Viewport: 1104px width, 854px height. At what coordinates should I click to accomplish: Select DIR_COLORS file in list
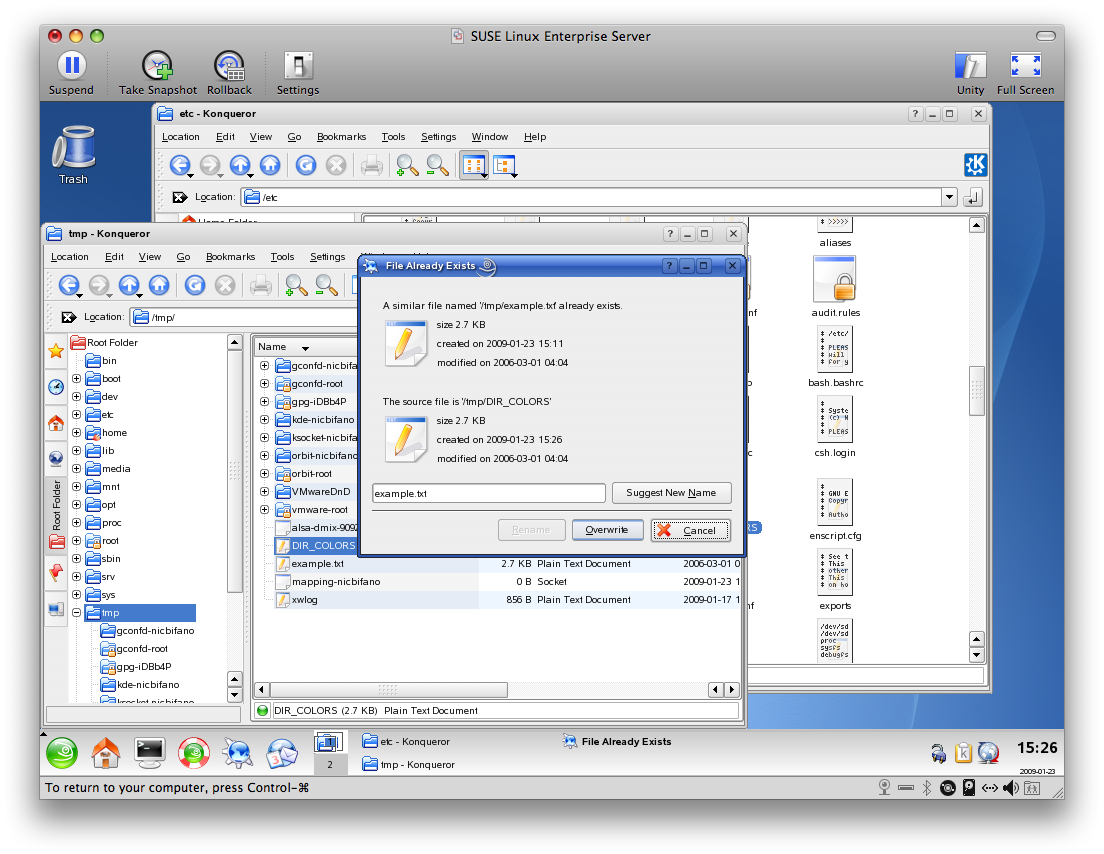click(316, 546)
